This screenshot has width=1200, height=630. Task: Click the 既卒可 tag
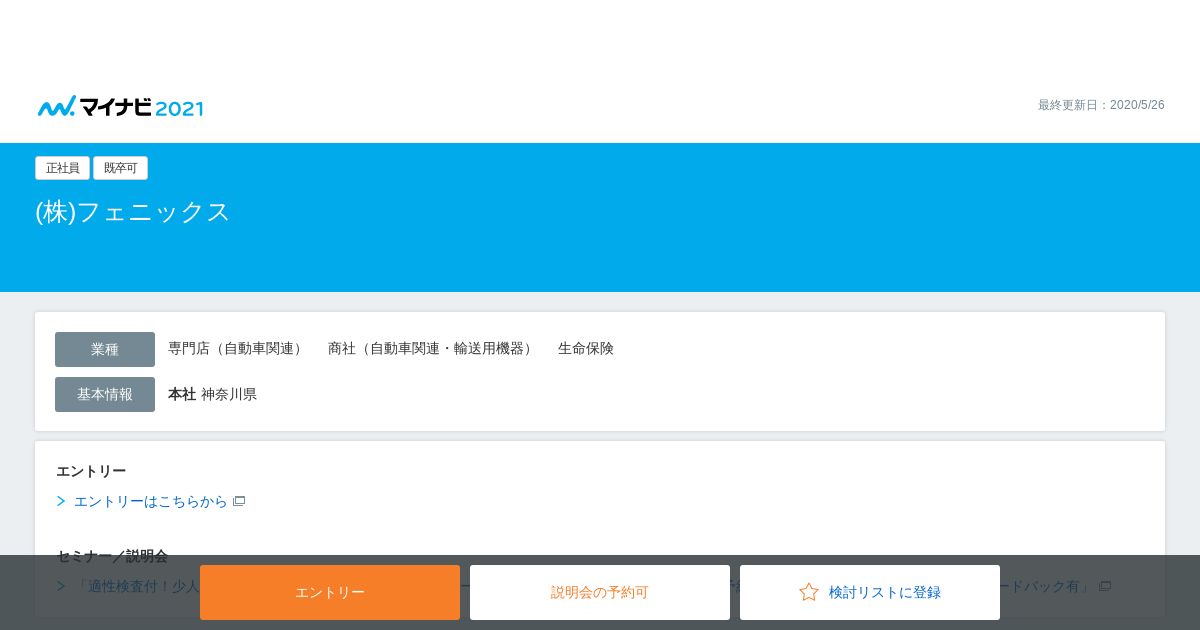click(x=120, y=168)
